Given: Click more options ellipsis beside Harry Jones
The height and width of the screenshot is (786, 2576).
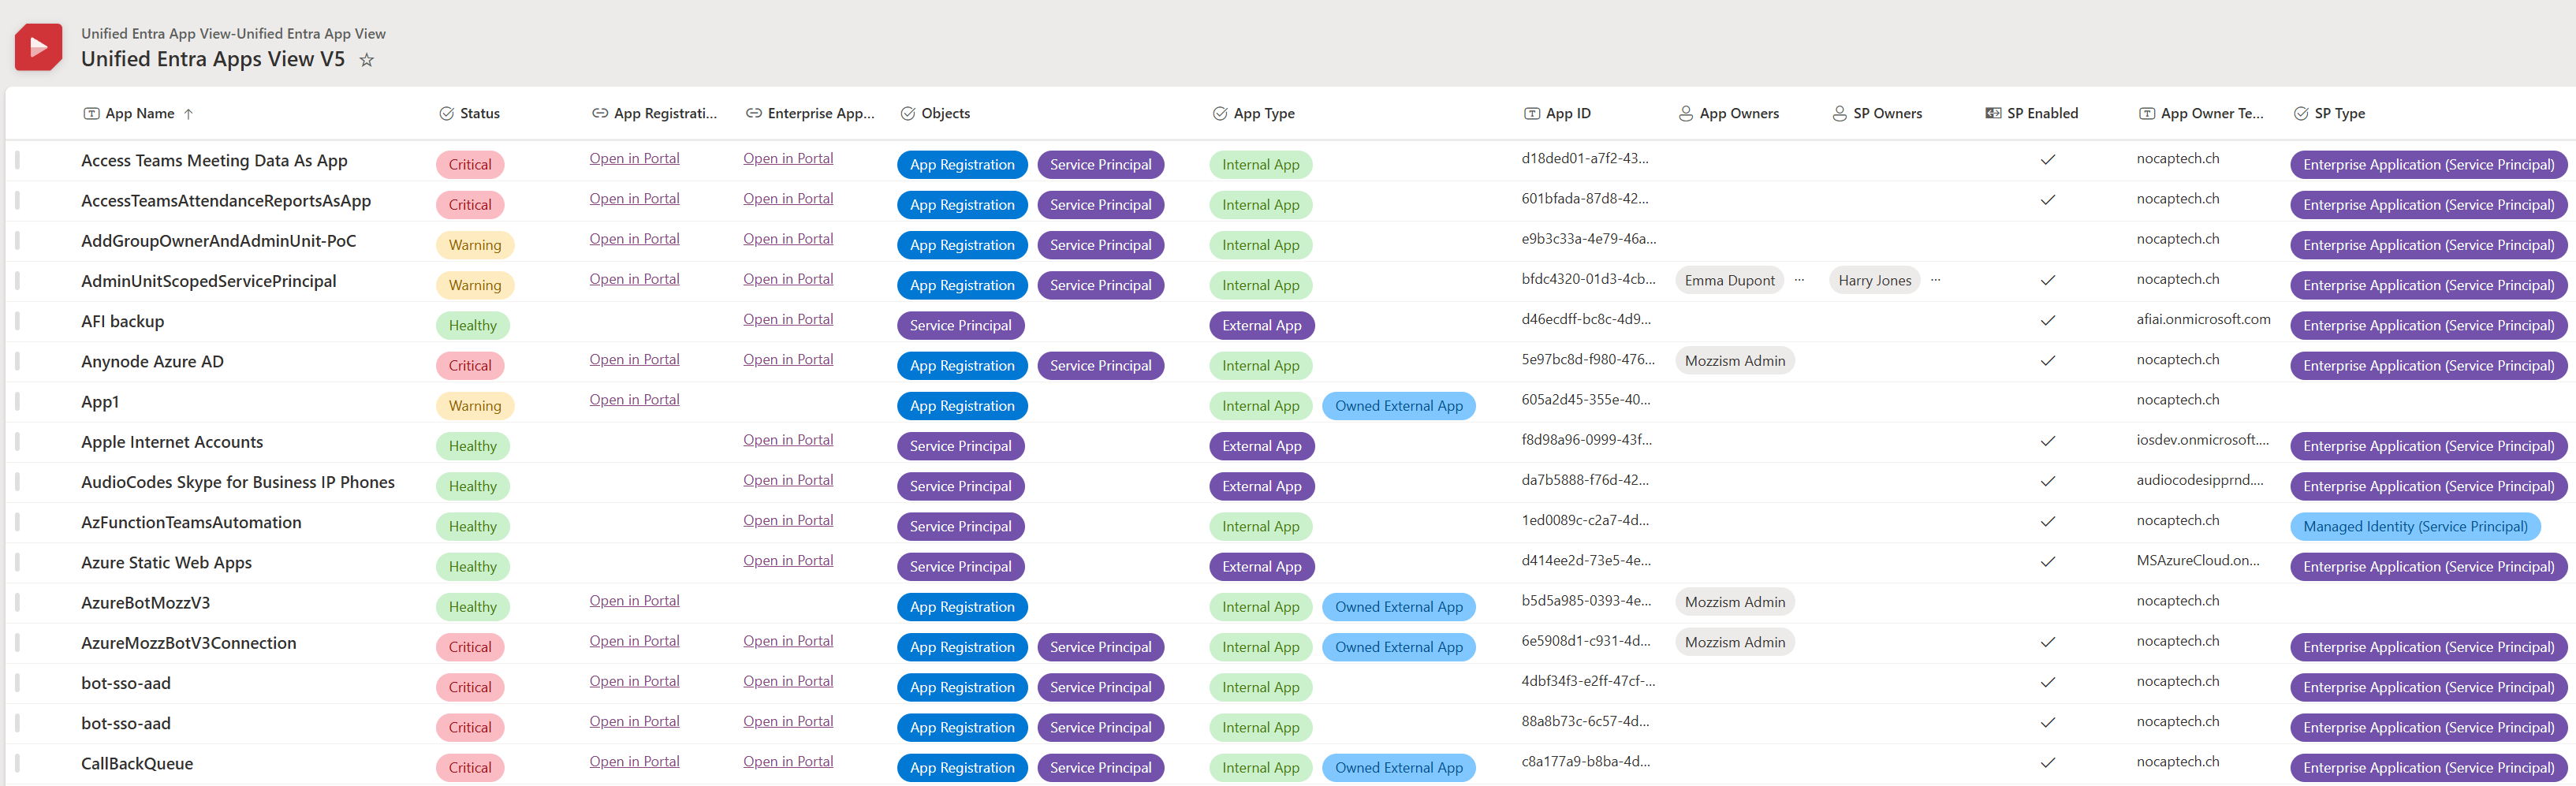Looking at the screenshot, I should (1935, 280).
